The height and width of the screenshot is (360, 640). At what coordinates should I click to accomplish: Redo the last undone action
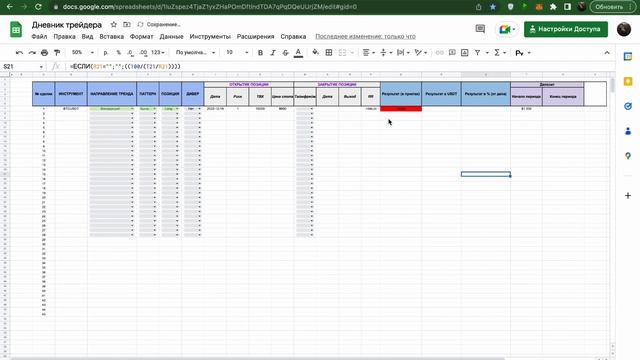(32, 53)
